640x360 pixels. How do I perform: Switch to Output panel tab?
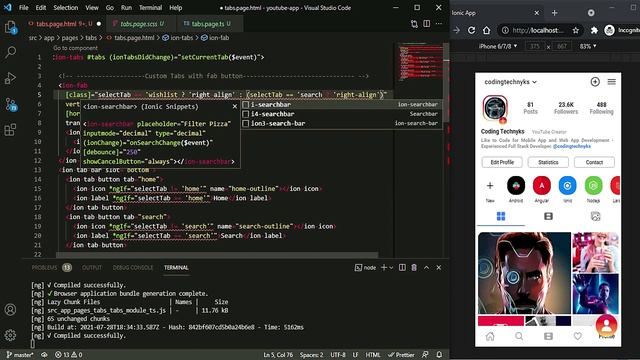click(92, 267)
